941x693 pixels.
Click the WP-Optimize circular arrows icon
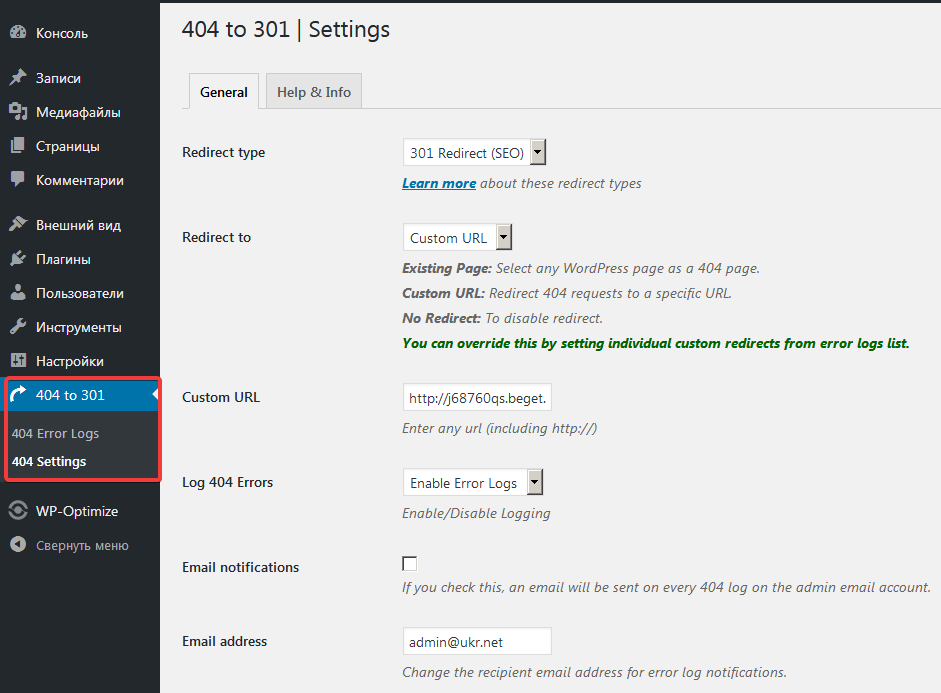(18, 511)
